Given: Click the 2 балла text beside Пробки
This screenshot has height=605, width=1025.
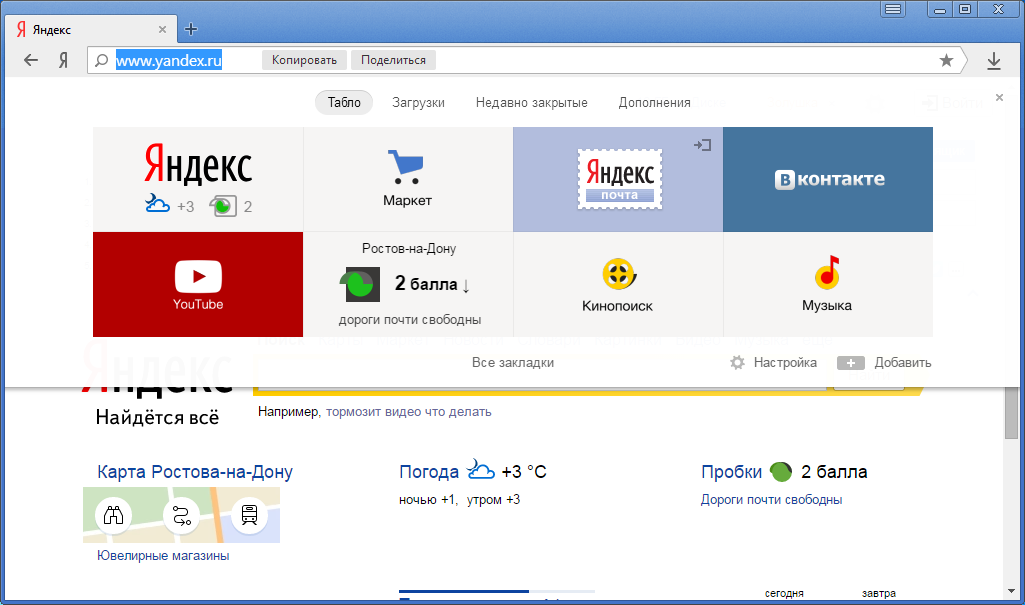Looking at the screenshot, I should pyautogui.click(x=834, y=472).
